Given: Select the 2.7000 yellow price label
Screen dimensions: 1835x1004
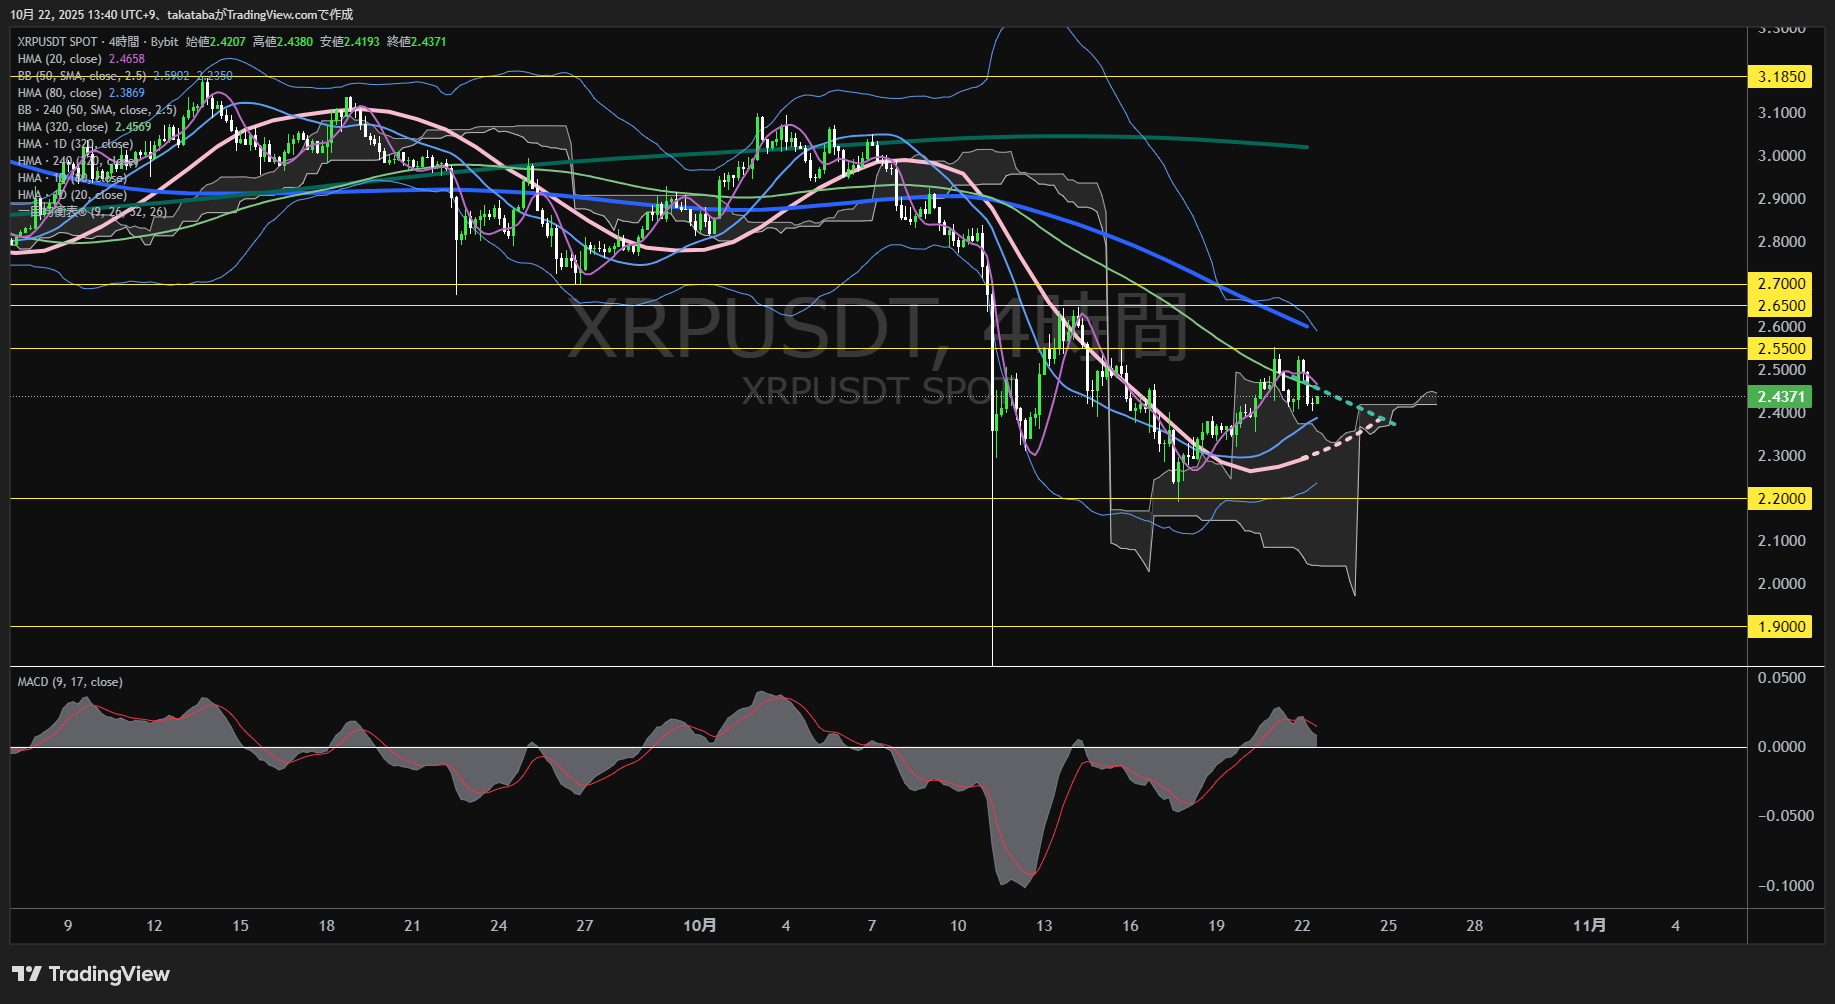Looking at the screenshot, I should pos(1780,284).
